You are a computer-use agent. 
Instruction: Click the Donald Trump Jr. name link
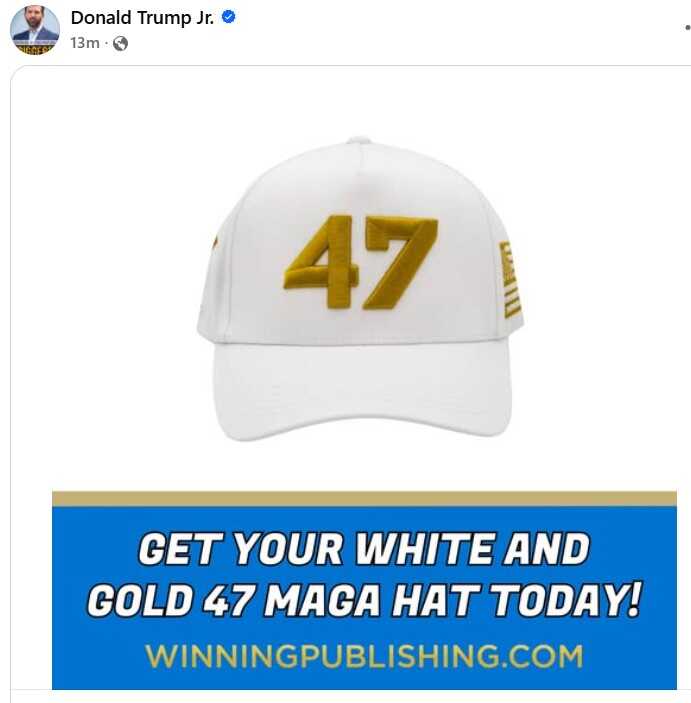pos(142,18)
